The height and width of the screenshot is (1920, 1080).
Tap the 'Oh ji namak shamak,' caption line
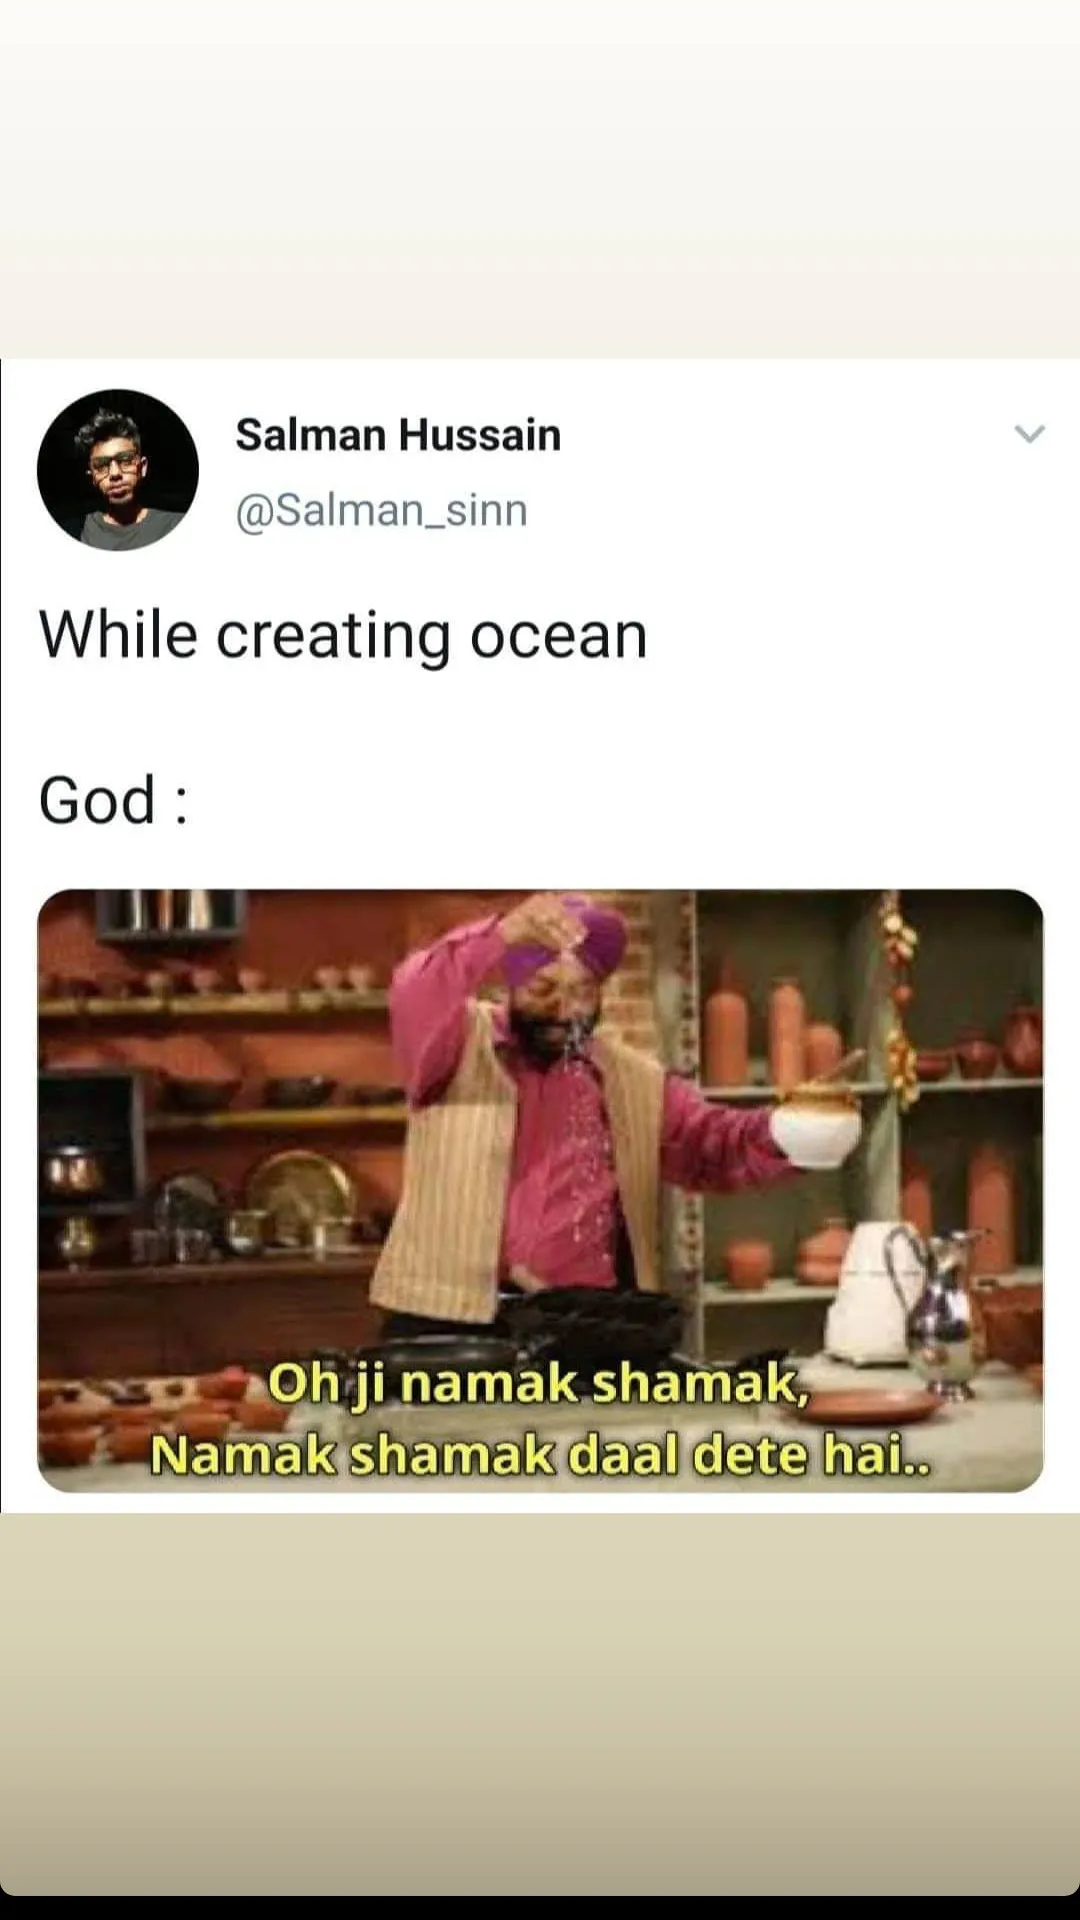pos(538,1384)
